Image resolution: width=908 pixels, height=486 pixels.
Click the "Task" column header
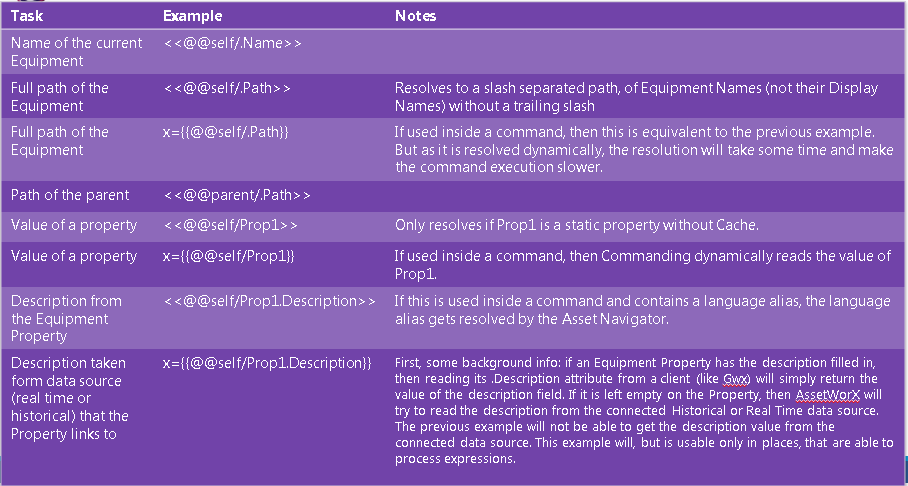point(27,16)
